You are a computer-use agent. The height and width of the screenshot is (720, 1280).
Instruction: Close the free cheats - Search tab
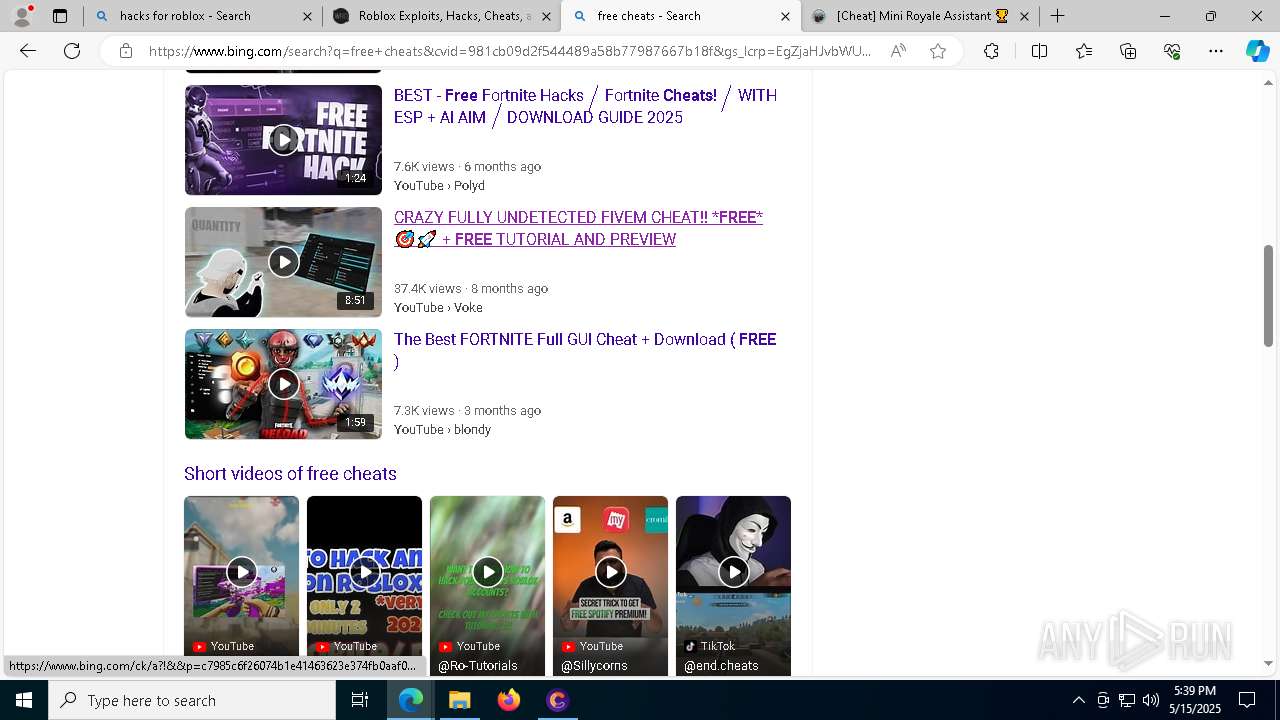click(785, 16)
